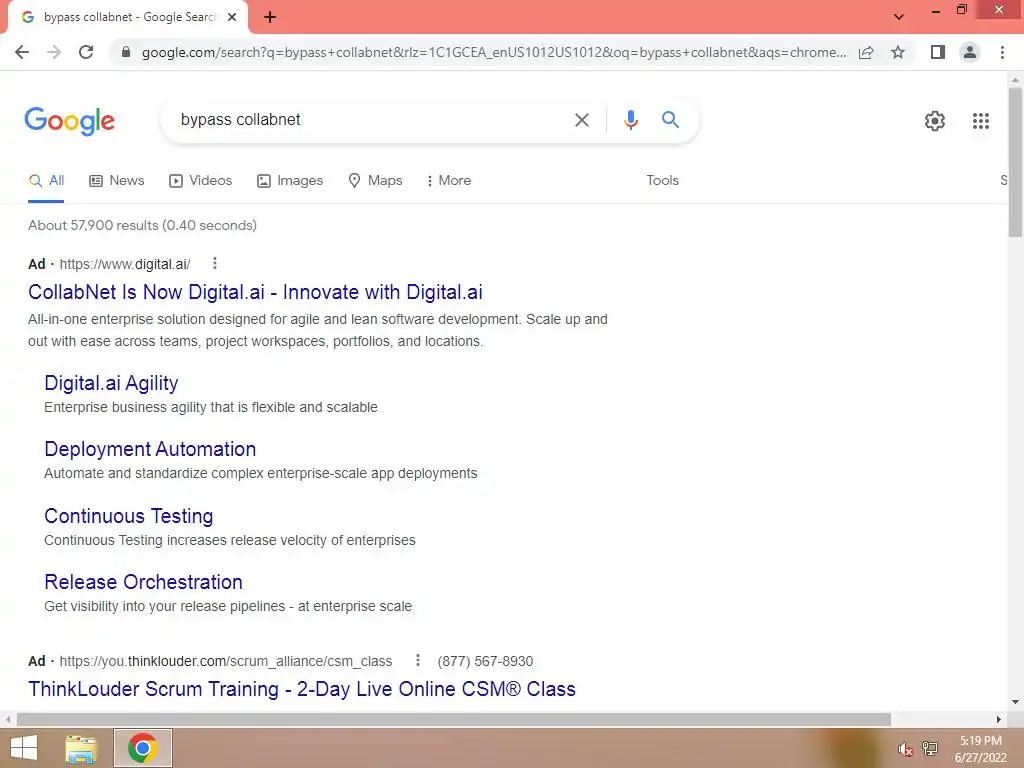The width and height of the screenshot is (1024, 768).
Task: Click the horizontal scrollbar thumb
Action: (454, 719)
